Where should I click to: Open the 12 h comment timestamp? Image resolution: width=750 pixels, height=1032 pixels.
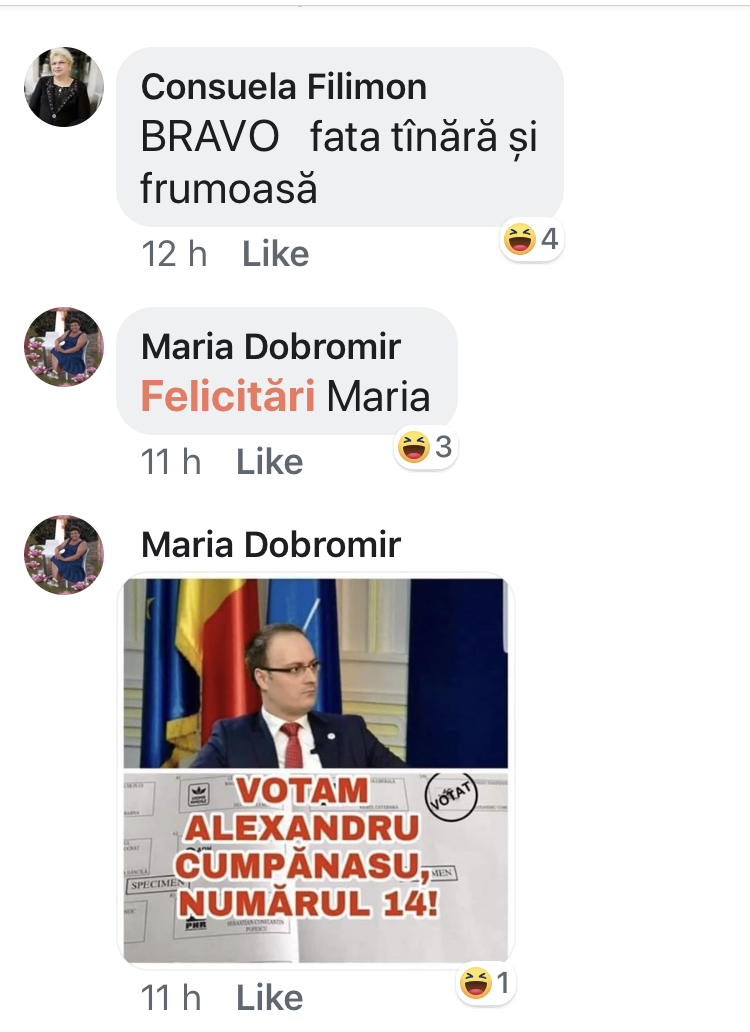pos(174,254)
